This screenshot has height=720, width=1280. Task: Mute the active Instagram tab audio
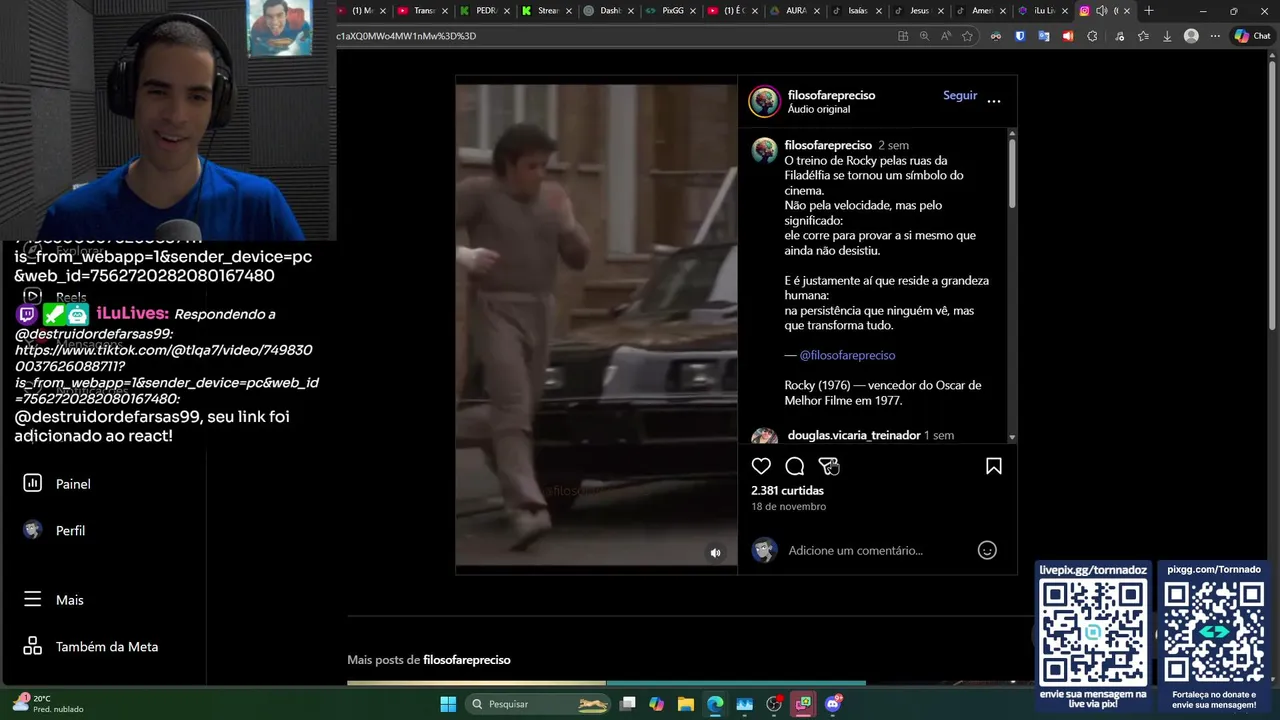coord(1101,11)
